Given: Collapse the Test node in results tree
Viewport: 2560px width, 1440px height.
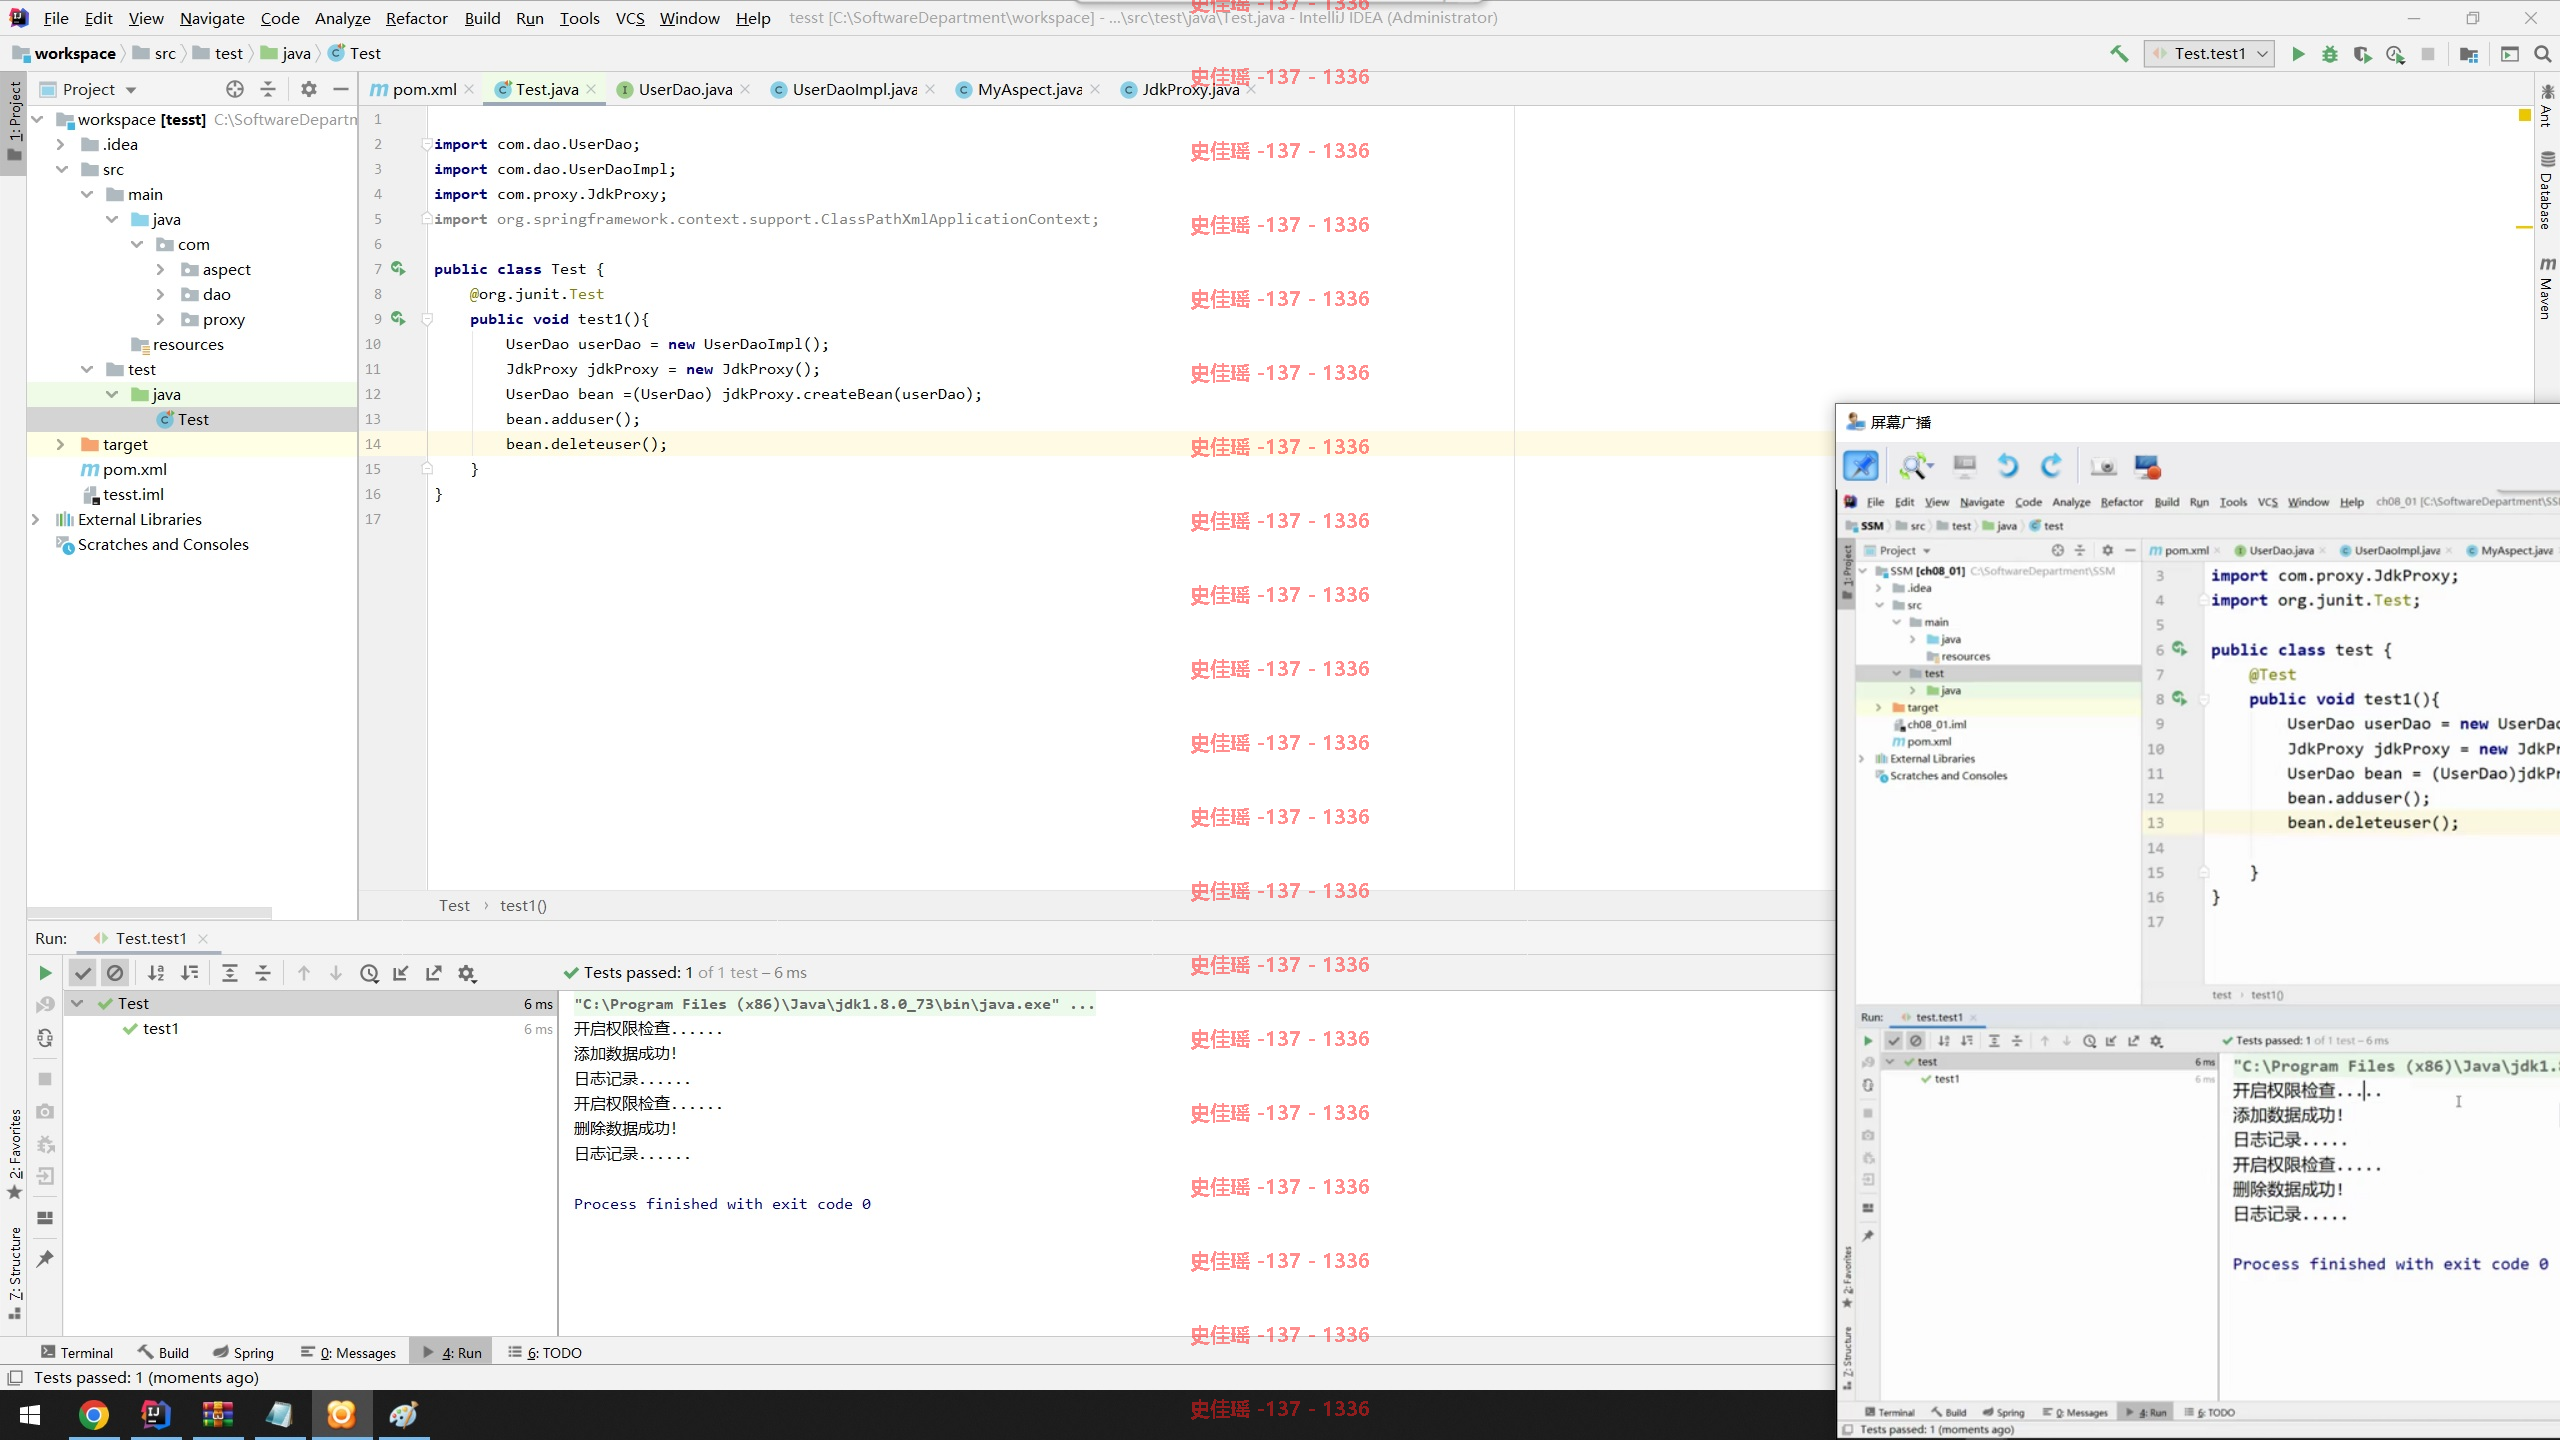Looking at the screenshot, I should [x=77, y=1003].
